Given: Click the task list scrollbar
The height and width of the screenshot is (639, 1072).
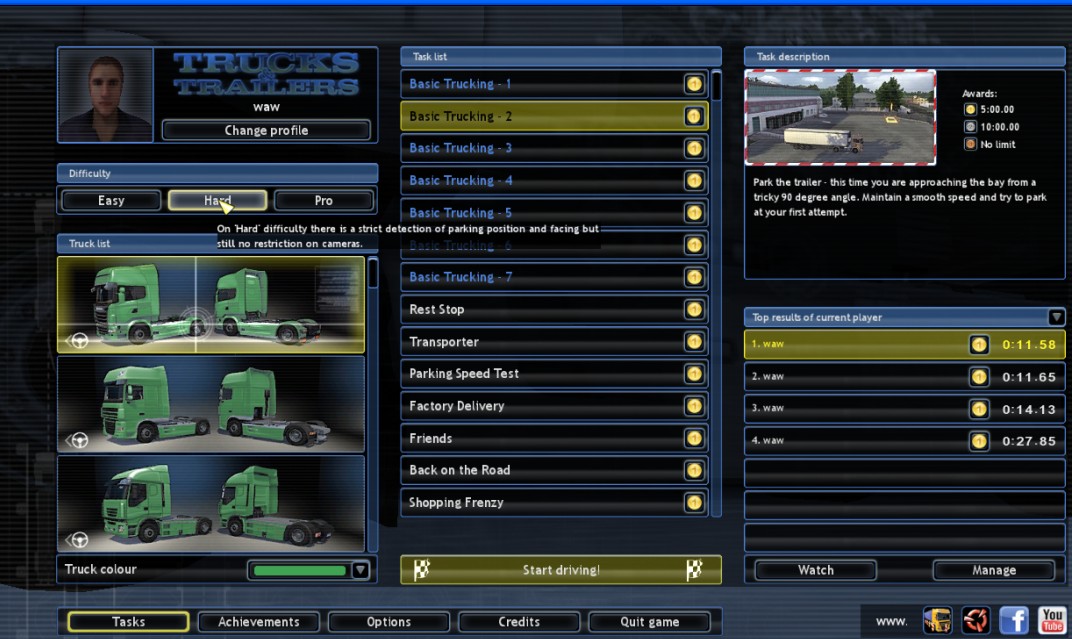Looking at the screenshot, I should point(716,293).
